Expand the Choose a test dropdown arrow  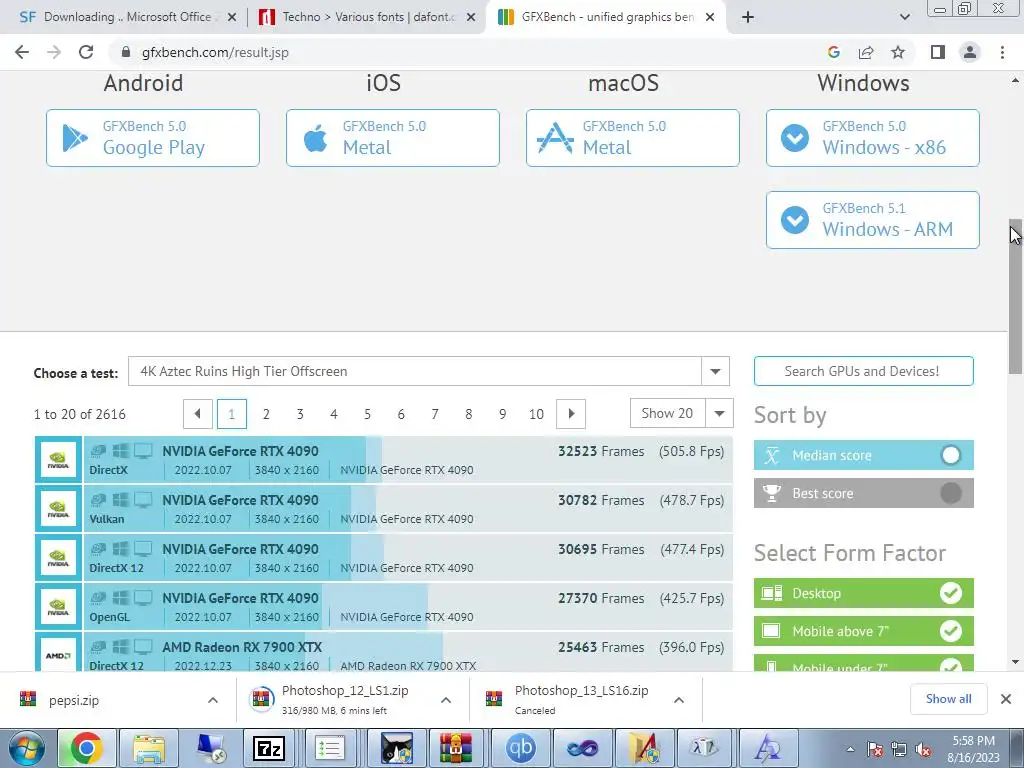(x=715, y=372)
